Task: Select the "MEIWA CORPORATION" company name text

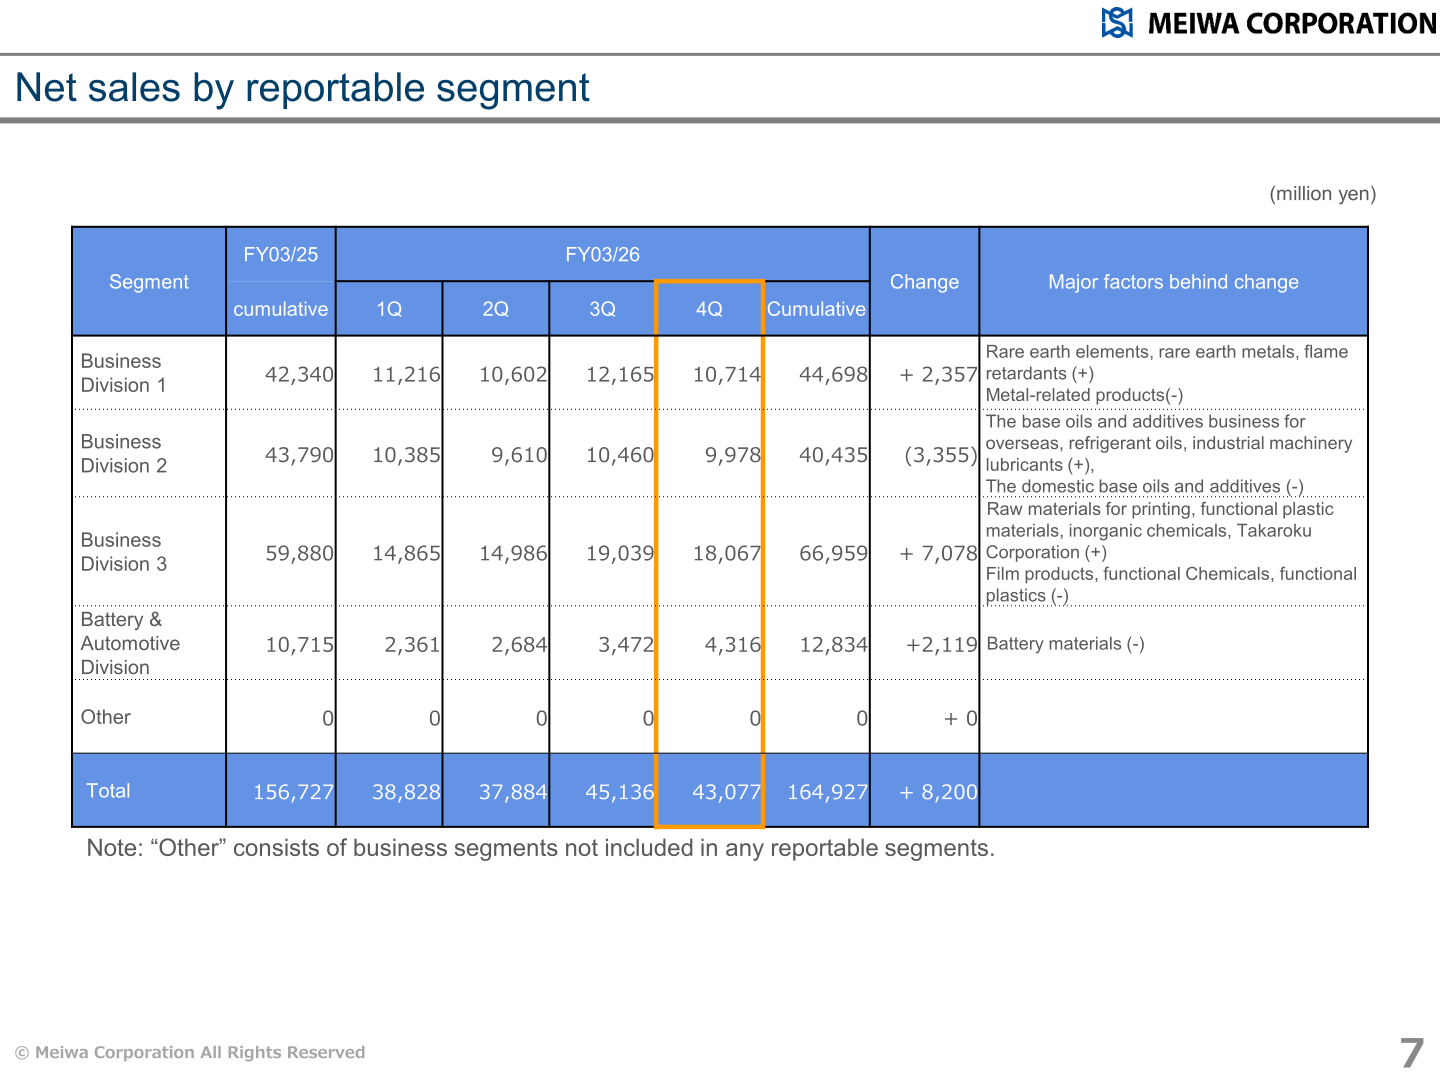Action: (1292, 23)
